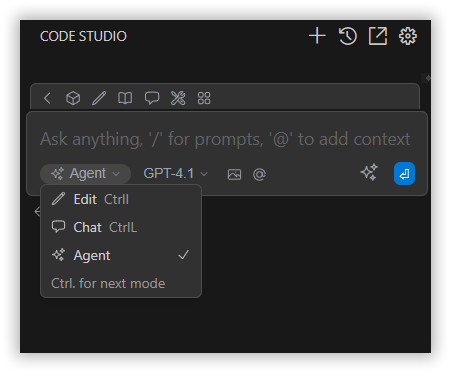This screenshot has width=451, height=373.
Task: Select checked Agent mode menu entry
Action: (x=121, y=255)
